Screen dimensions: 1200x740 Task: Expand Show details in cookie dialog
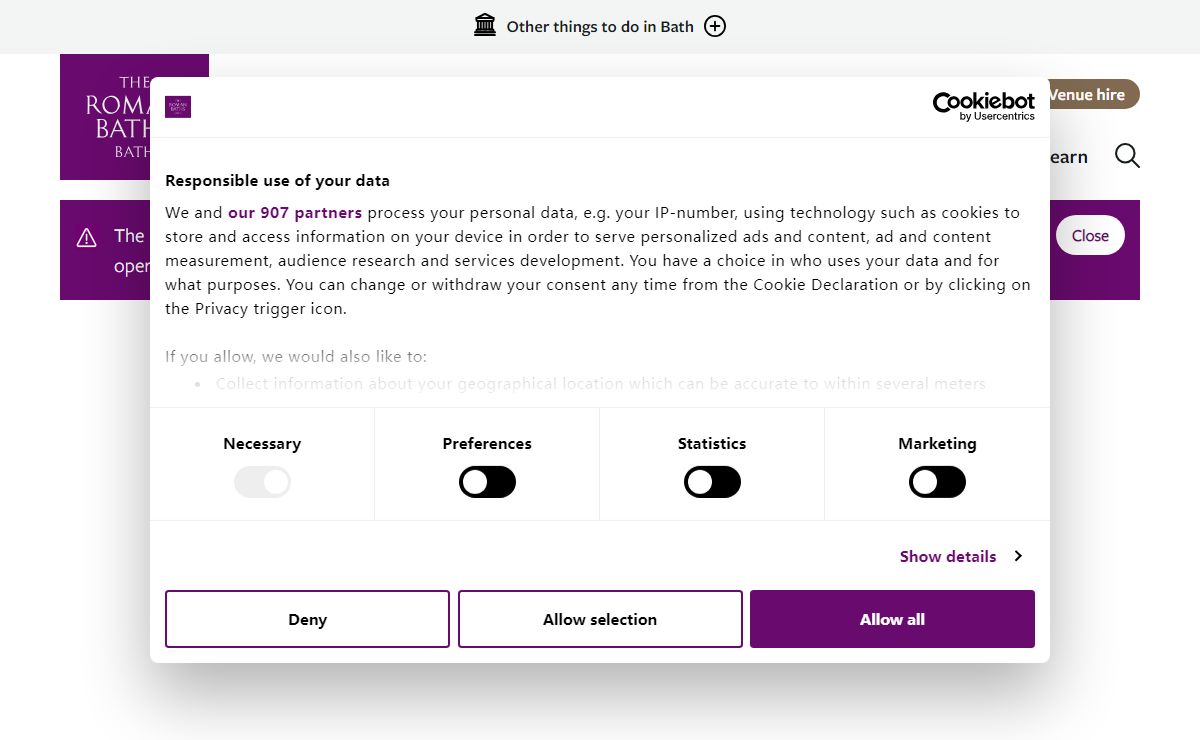click(x=948, y=556)
